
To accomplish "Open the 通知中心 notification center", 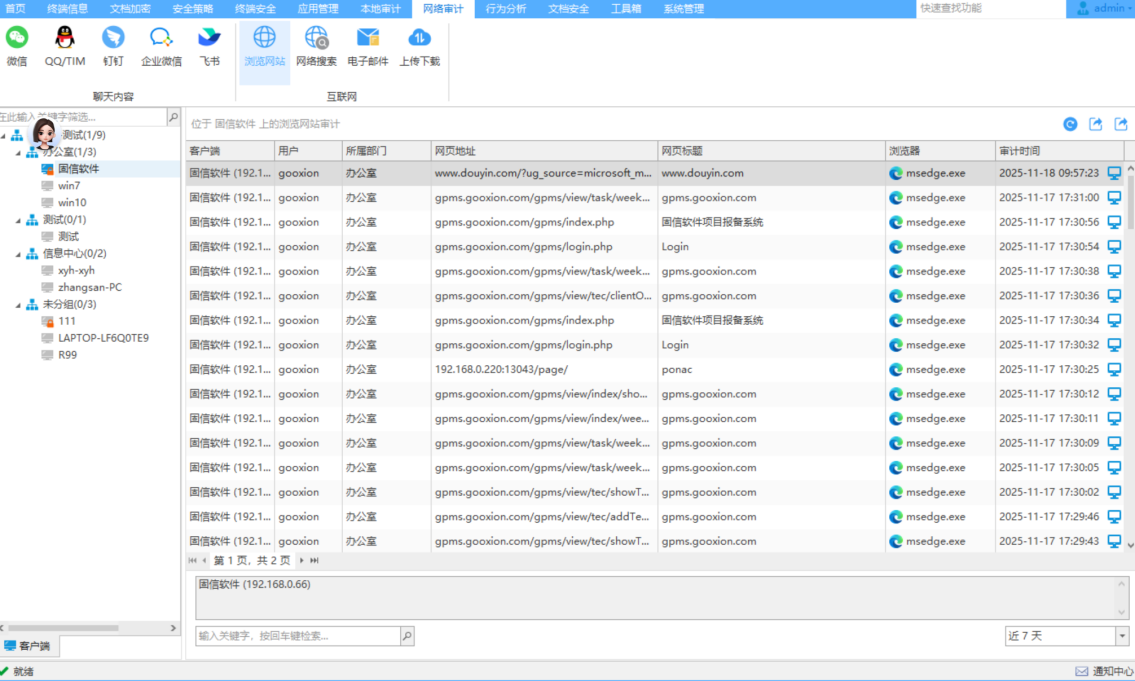I will coord(1104,672).
